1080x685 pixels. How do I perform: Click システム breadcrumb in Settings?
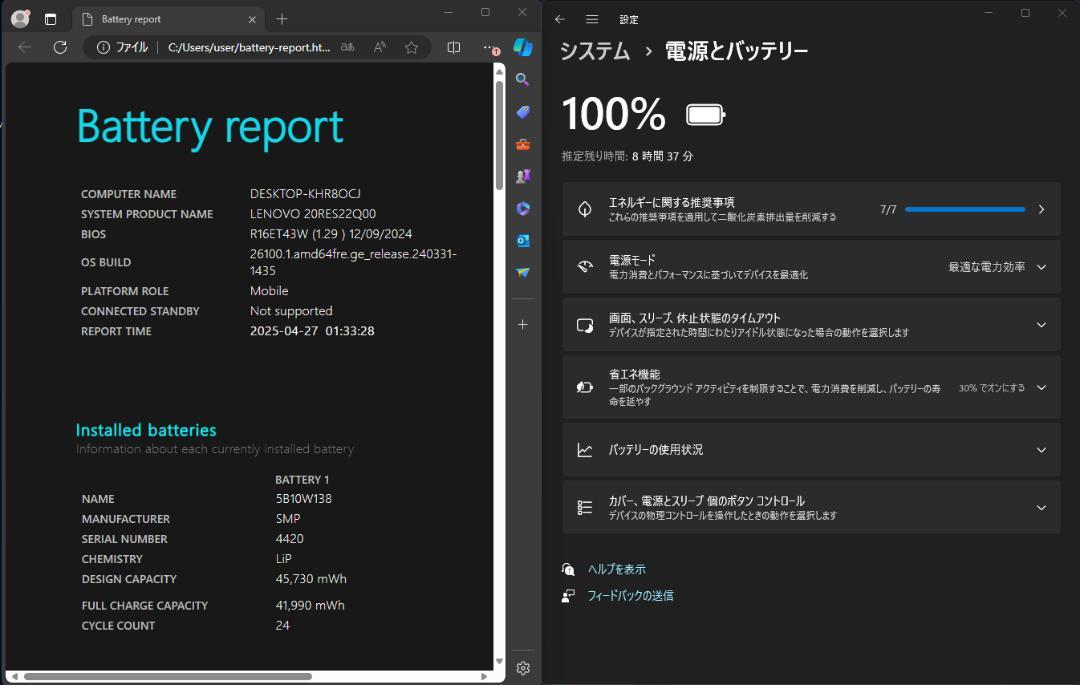[x=595, y=51]
